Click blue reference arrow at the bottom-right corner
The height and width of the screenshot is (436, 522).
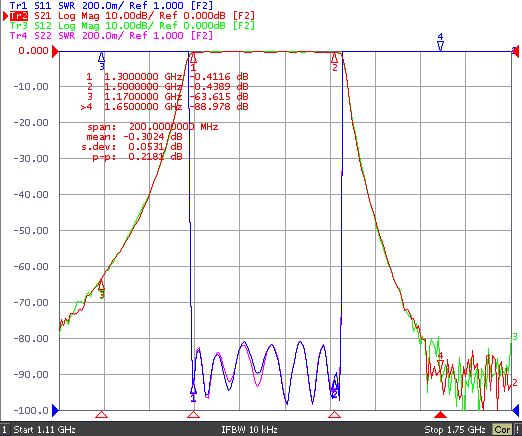click(516, 410)
